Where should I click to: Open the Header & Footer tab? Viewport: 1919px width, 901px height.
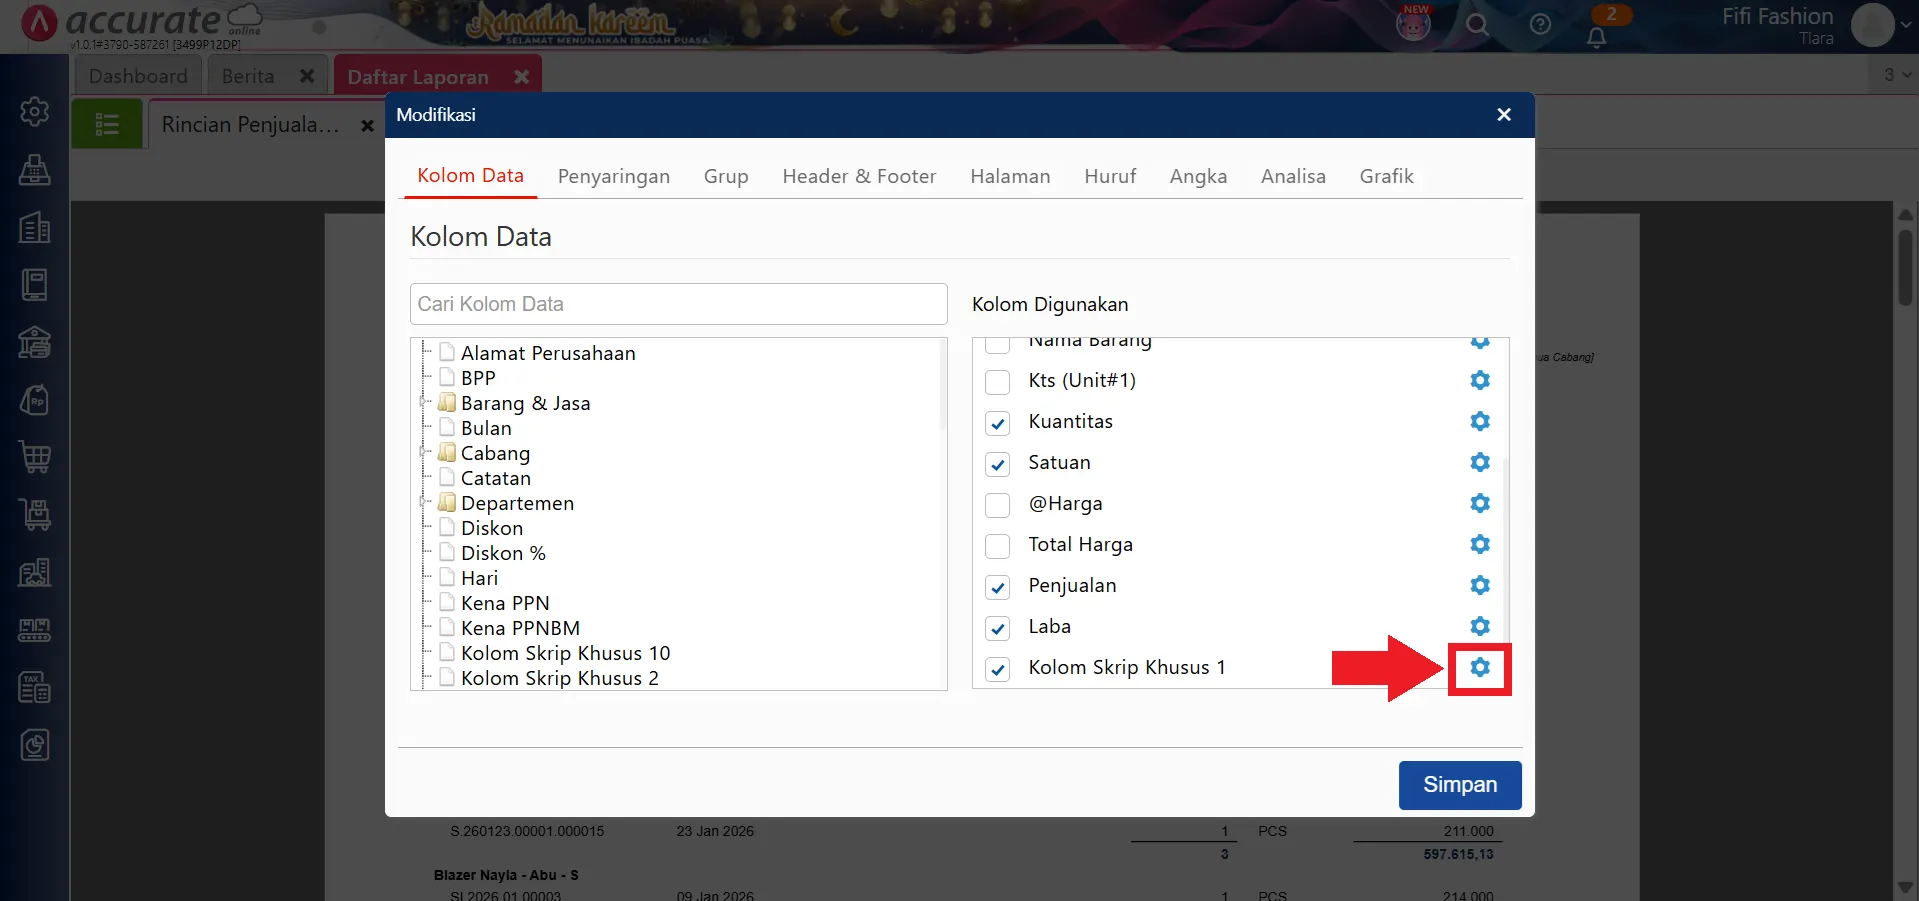click(858, 177)
